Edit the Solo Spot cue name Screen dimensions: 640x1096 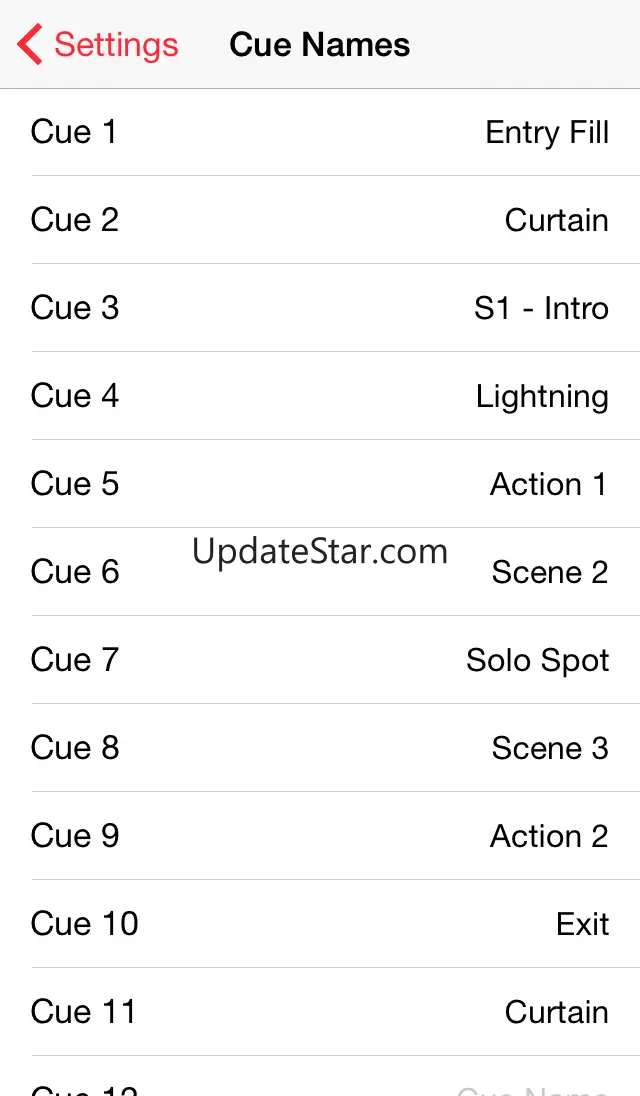(537, 660)
